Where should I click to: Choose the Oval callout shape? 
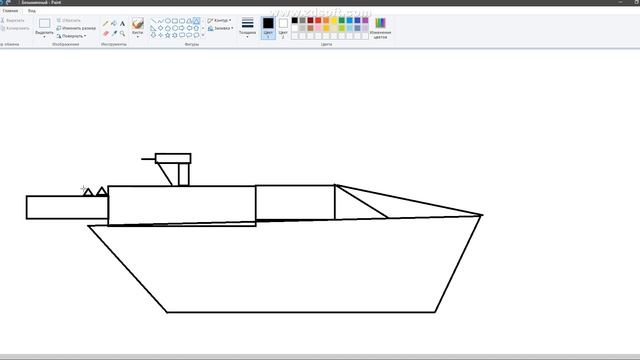point(189,35)
